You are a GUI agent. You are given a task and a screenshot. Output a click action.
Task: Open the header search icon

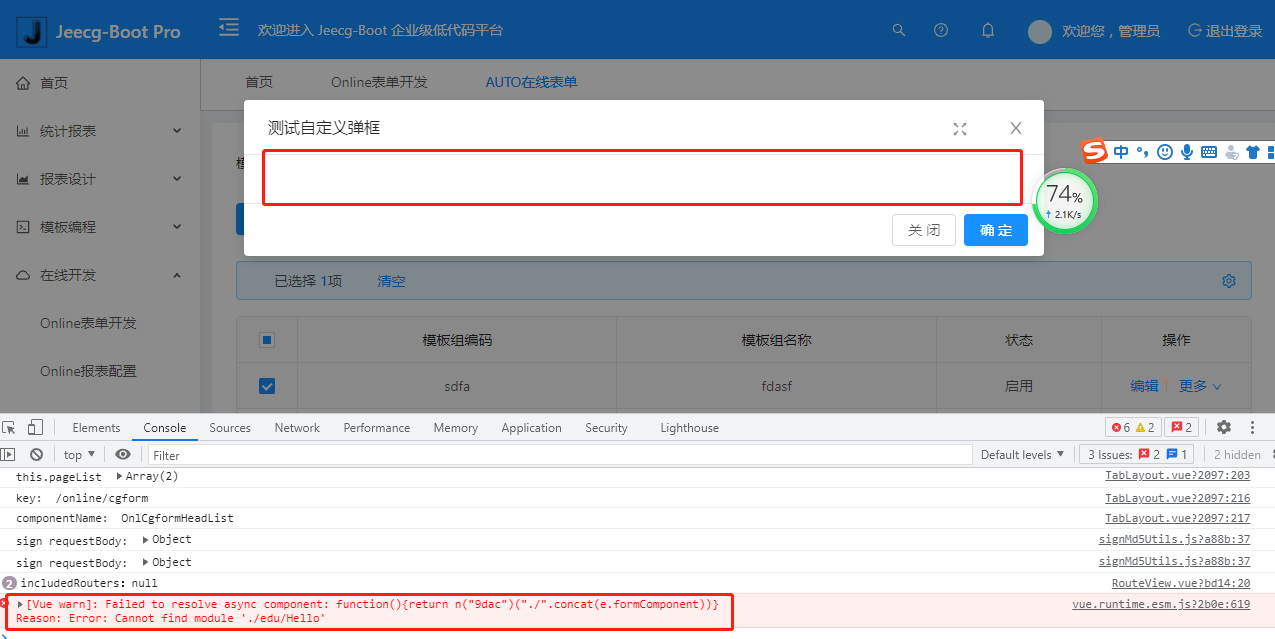coord(899,30)
